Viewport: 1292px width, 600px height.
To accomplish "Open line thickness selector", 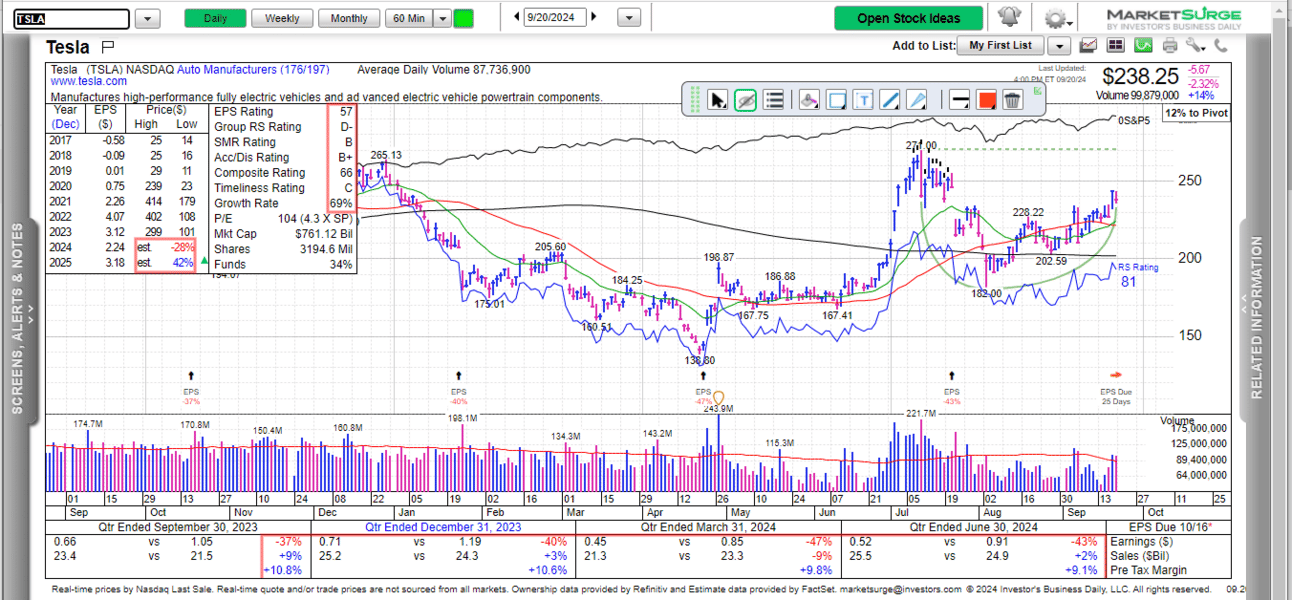I will click(x=959, y=100).
